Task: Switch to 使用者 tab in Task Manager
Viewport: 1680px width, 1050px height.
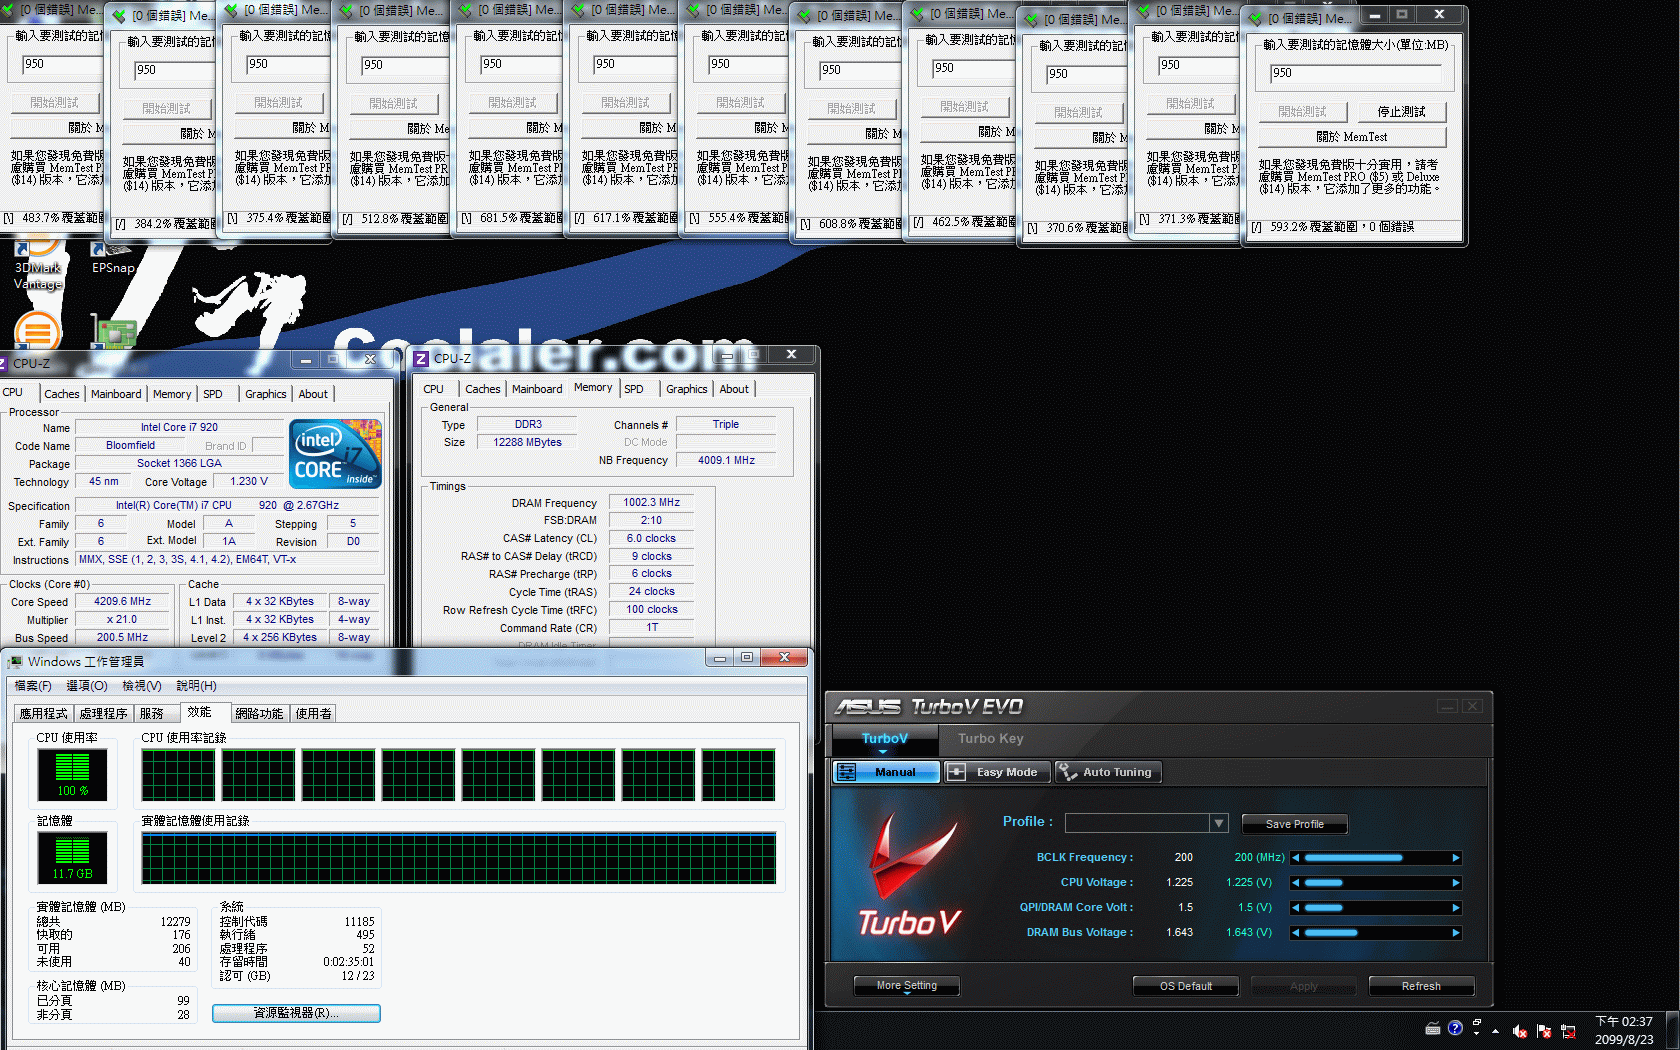Action: click(314, 713)
